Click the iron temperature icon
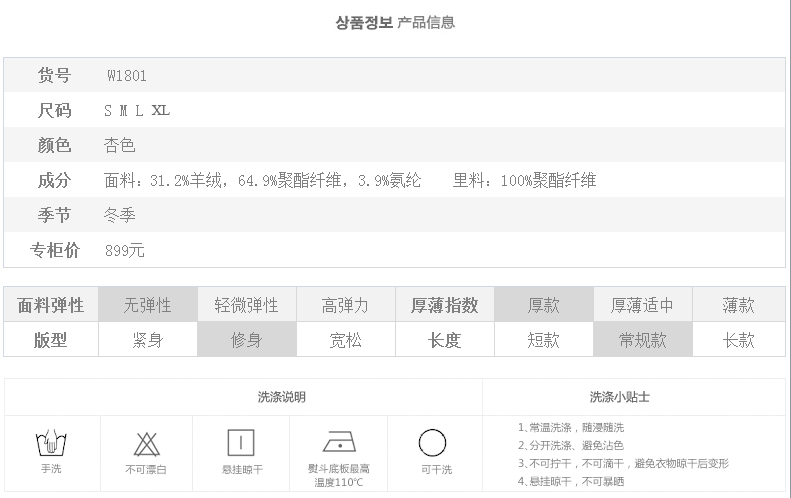The image size is (791, 498). point(339,442)
